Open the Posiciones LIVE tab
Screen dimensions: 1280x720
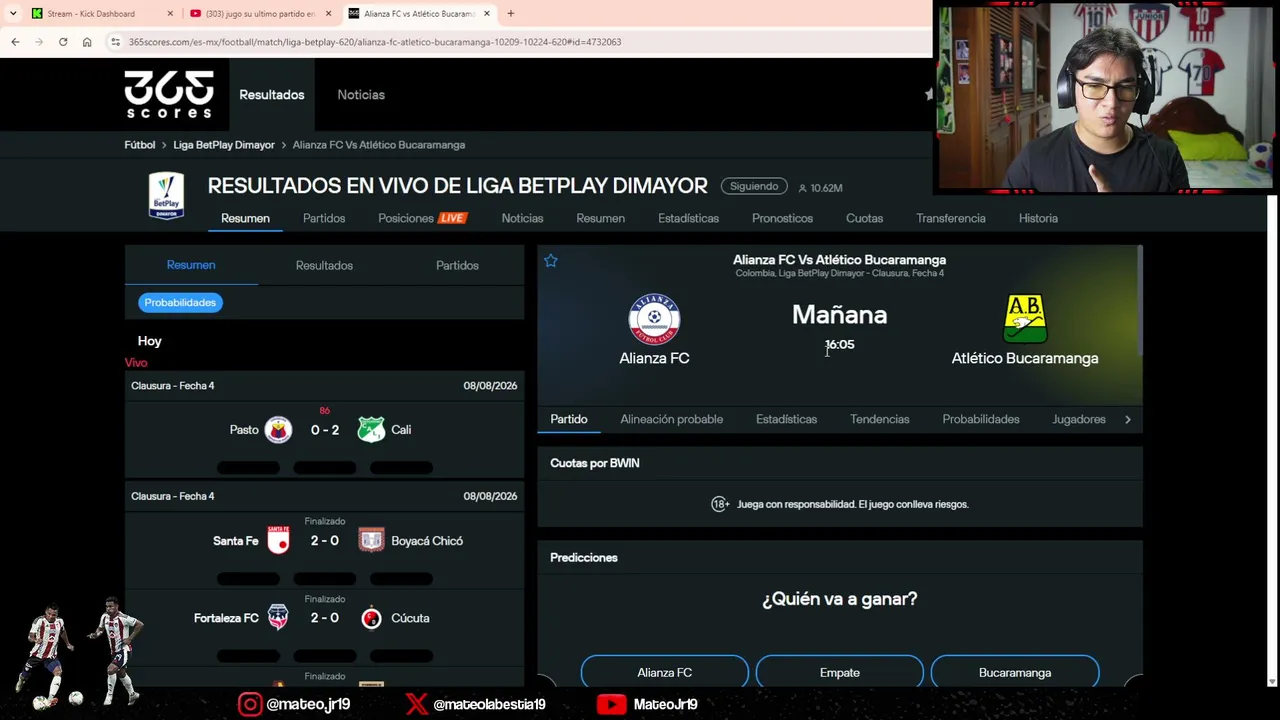coord(422,218)
